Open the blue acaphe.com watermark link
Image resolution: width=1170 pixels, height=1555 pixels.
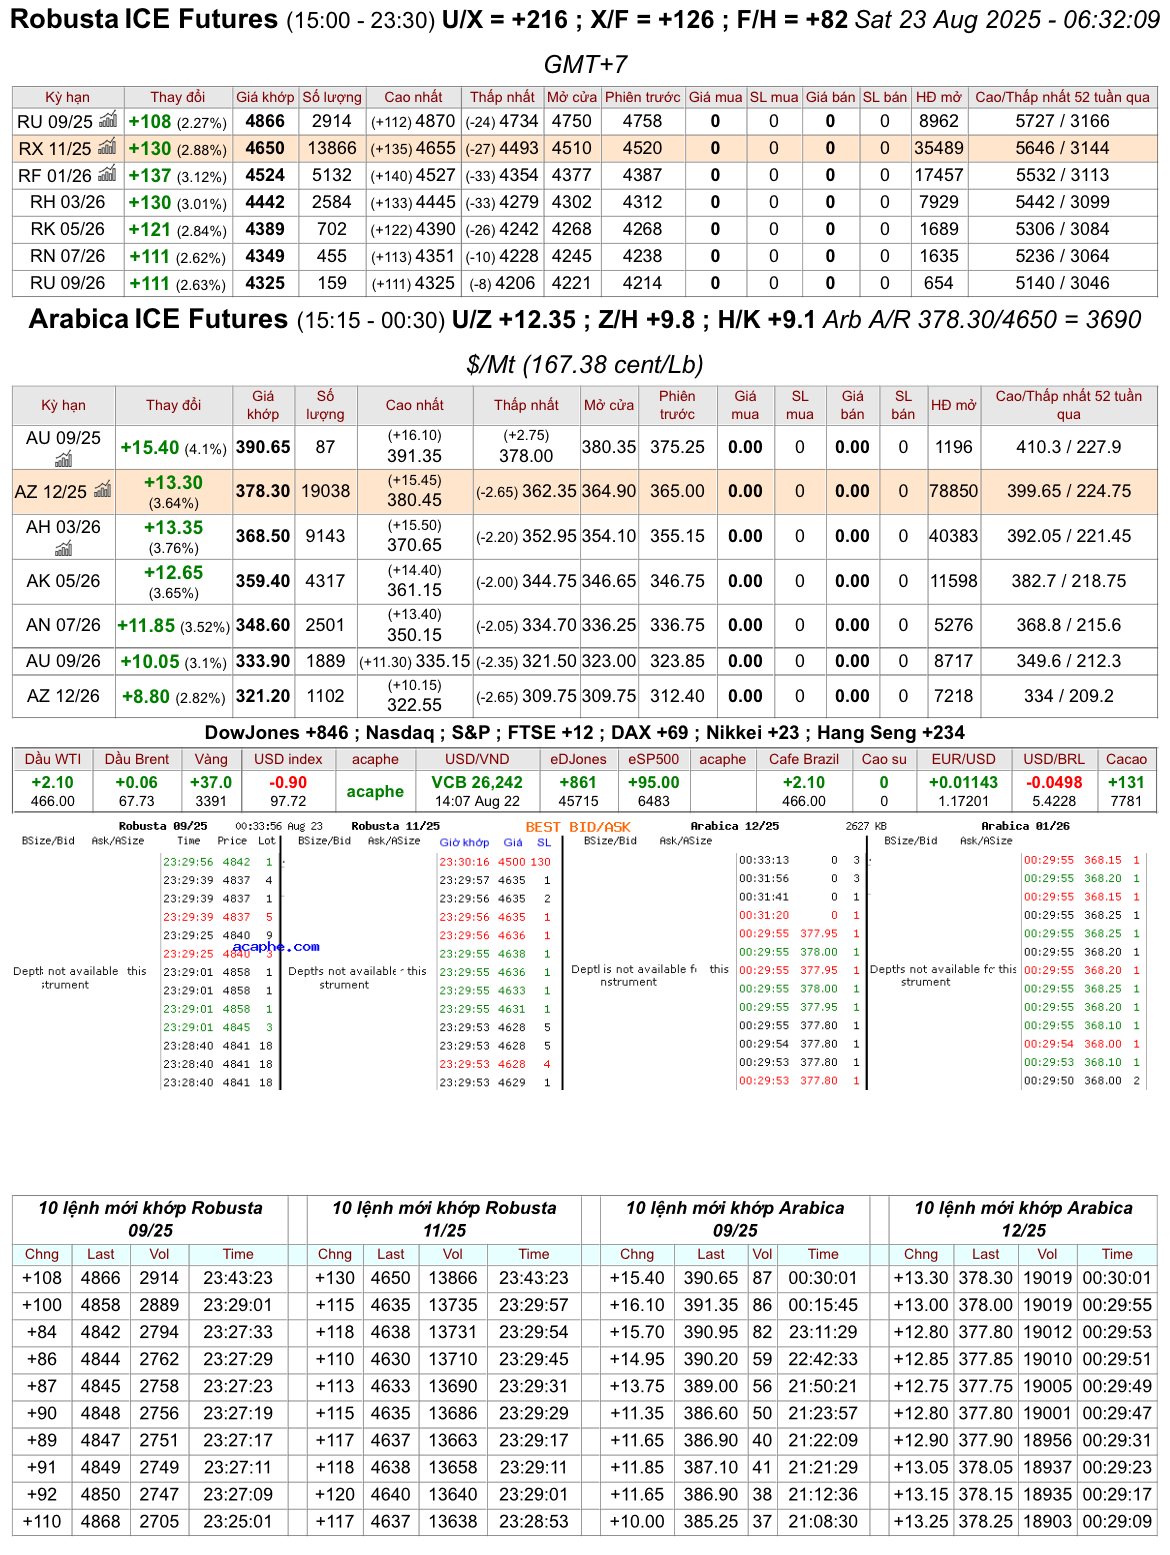click(276, 946)
